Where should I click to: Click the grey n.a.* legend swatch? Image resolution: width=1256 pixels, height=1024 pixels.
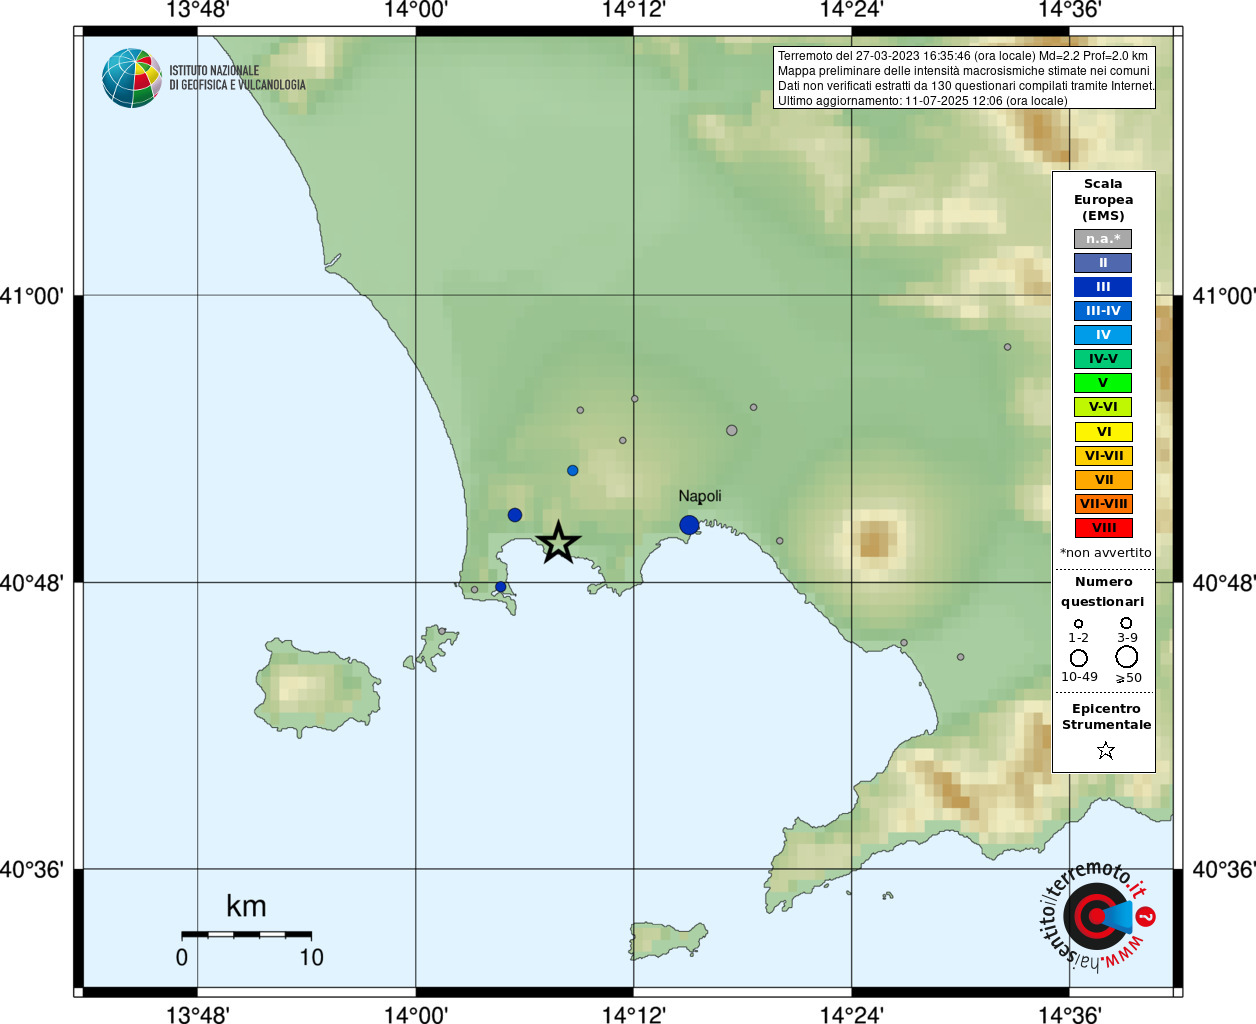[x=1104, y=239]
